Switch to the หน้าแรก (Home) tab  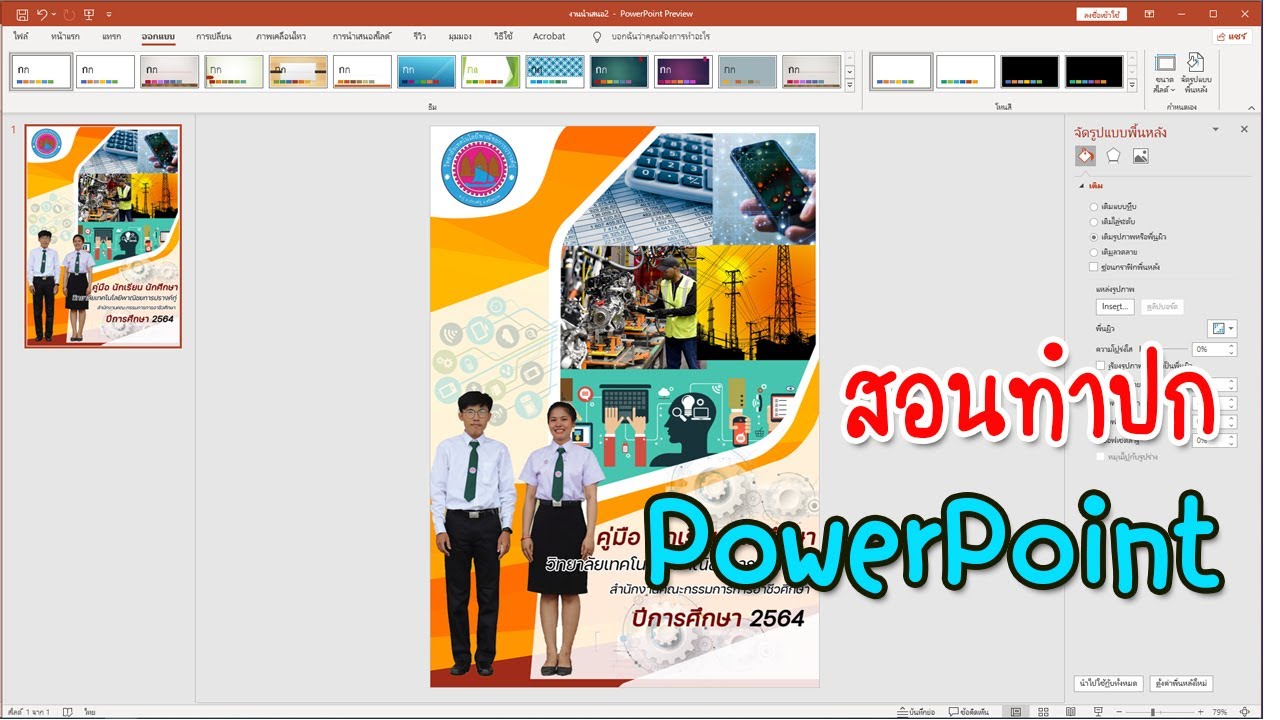pyautogui.click(x=65, y=36)
